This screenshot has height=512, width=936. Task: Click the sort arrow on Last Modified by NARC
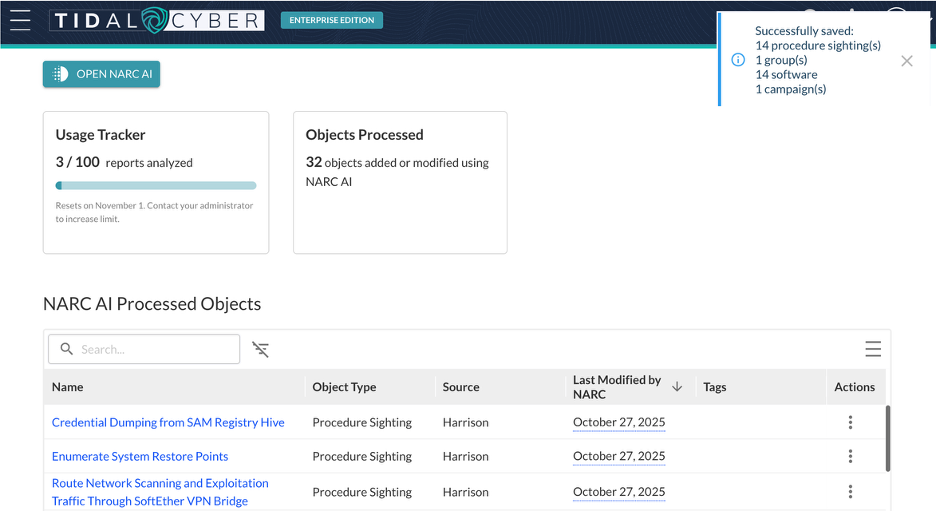(677, 386)
